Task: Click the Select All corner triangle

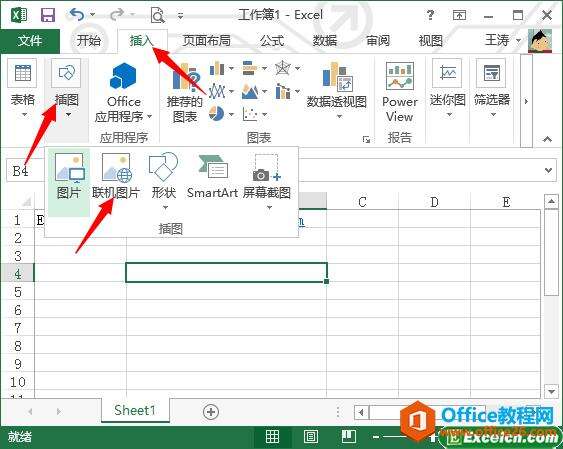Action: (26, 202)
